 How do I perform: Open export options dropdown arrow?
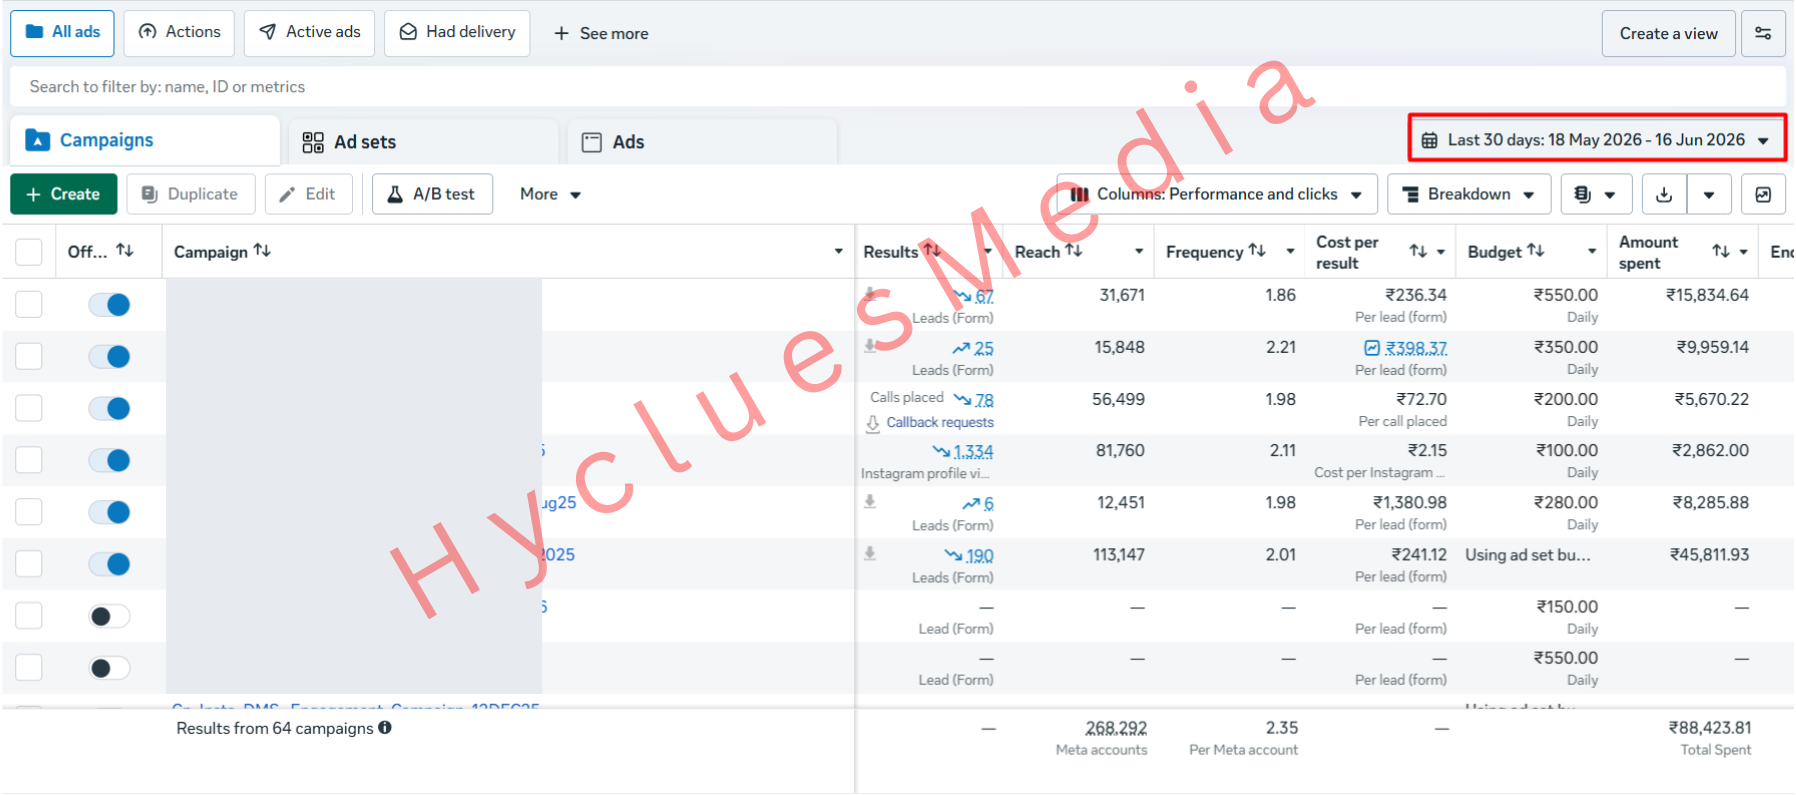point(1709,194)
